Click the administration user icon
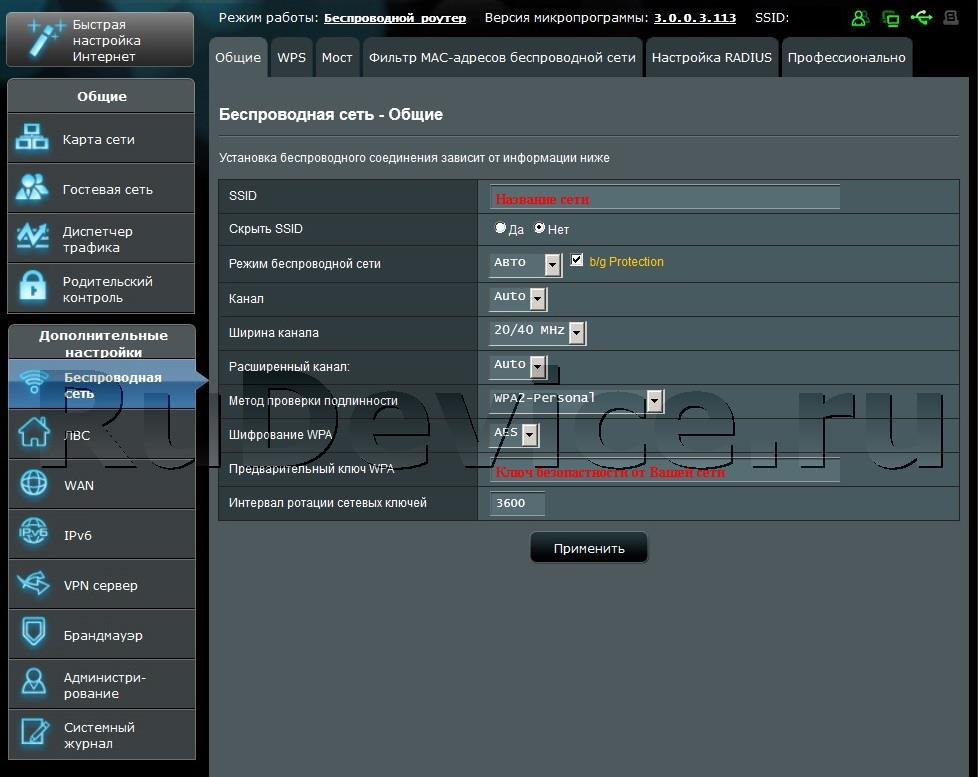This screenshot has width=978, height=777. pos(34,682)
